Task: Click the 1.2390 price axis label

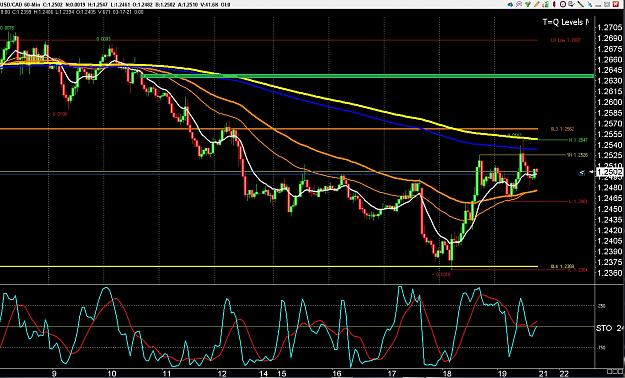Action: (609, 252)
